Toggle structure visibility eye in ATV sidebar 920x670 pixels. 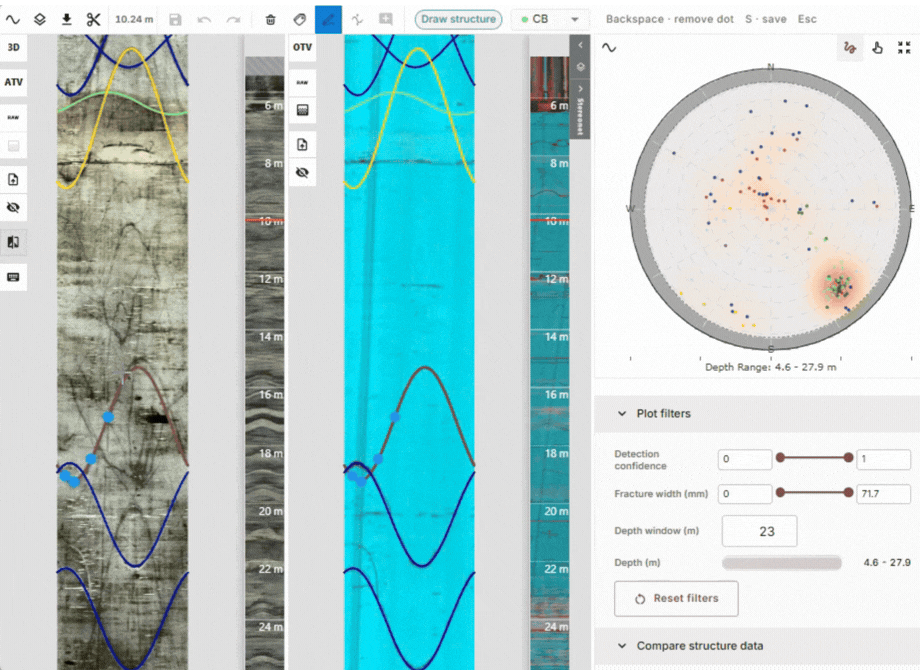point(13,208)
